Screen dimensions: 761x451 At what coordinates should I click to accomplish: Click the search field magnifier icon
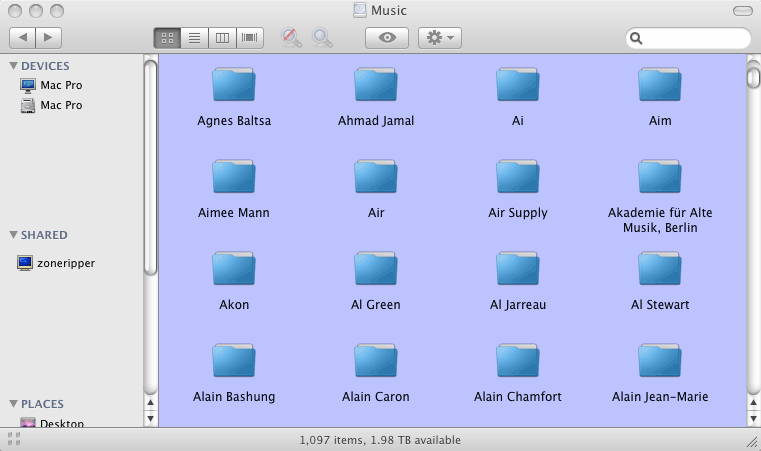click(636, 38)
